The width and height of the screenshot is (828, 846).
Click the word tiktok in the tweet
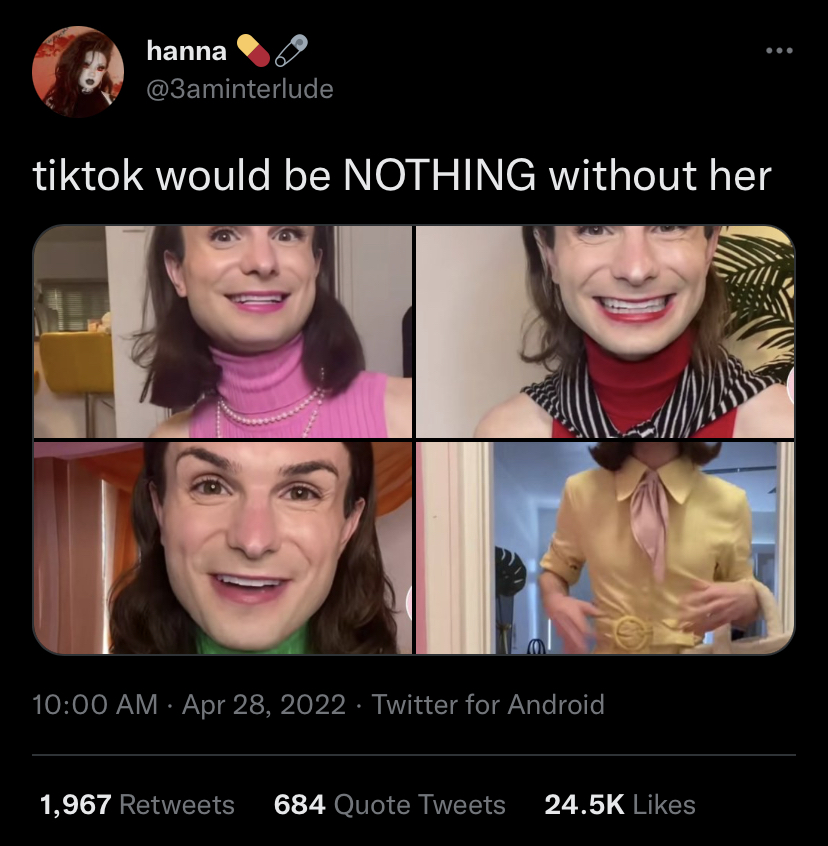tap(88, 175)
